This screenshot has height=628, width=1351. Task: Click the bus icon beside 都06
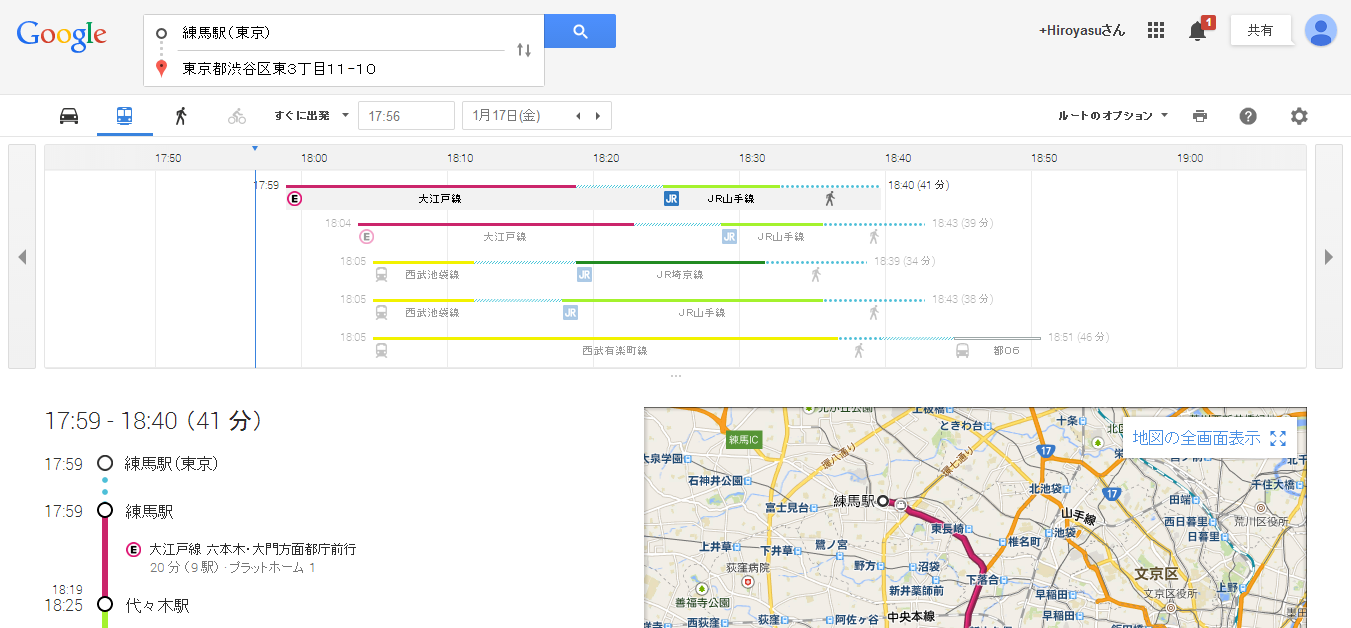click(x=962, y=351)
